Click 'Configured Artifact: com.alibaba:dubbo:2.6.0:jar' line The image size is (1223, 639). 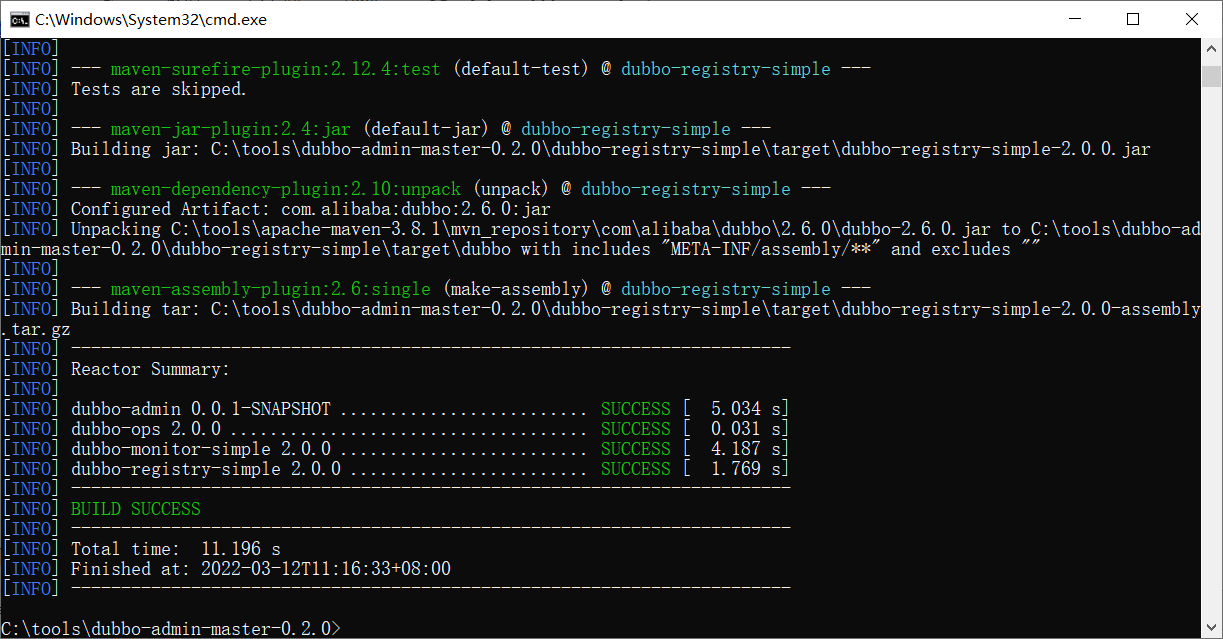pos(310,209)
